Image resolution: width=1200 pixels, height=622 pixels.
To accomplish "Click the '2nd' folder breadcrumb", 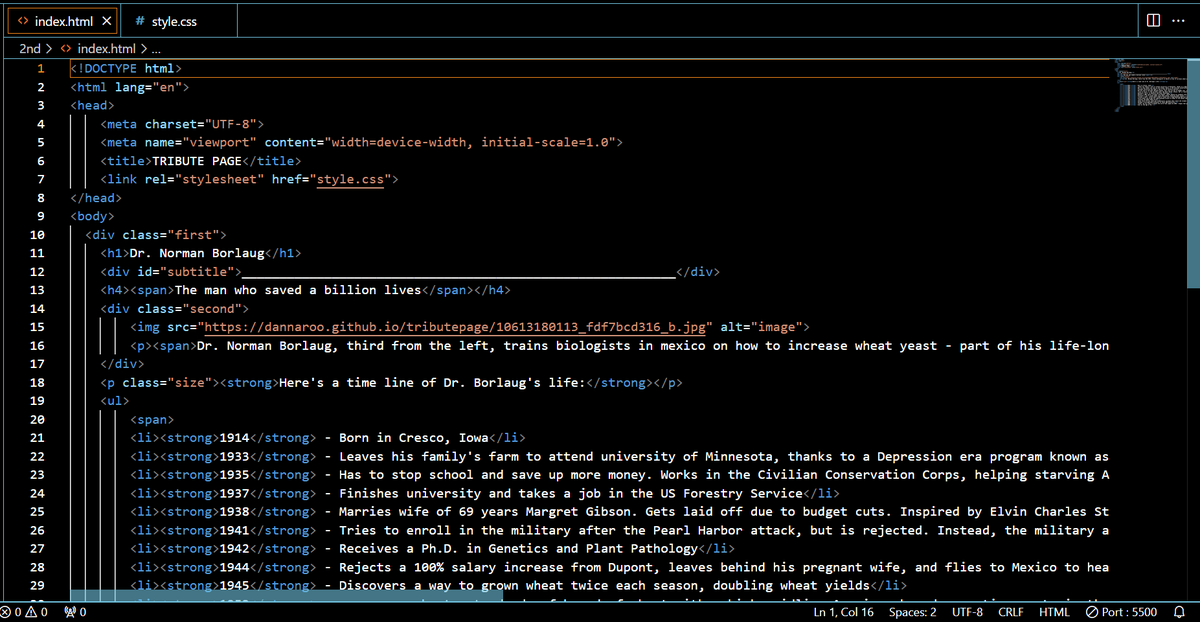I will [x=30, y=48].
